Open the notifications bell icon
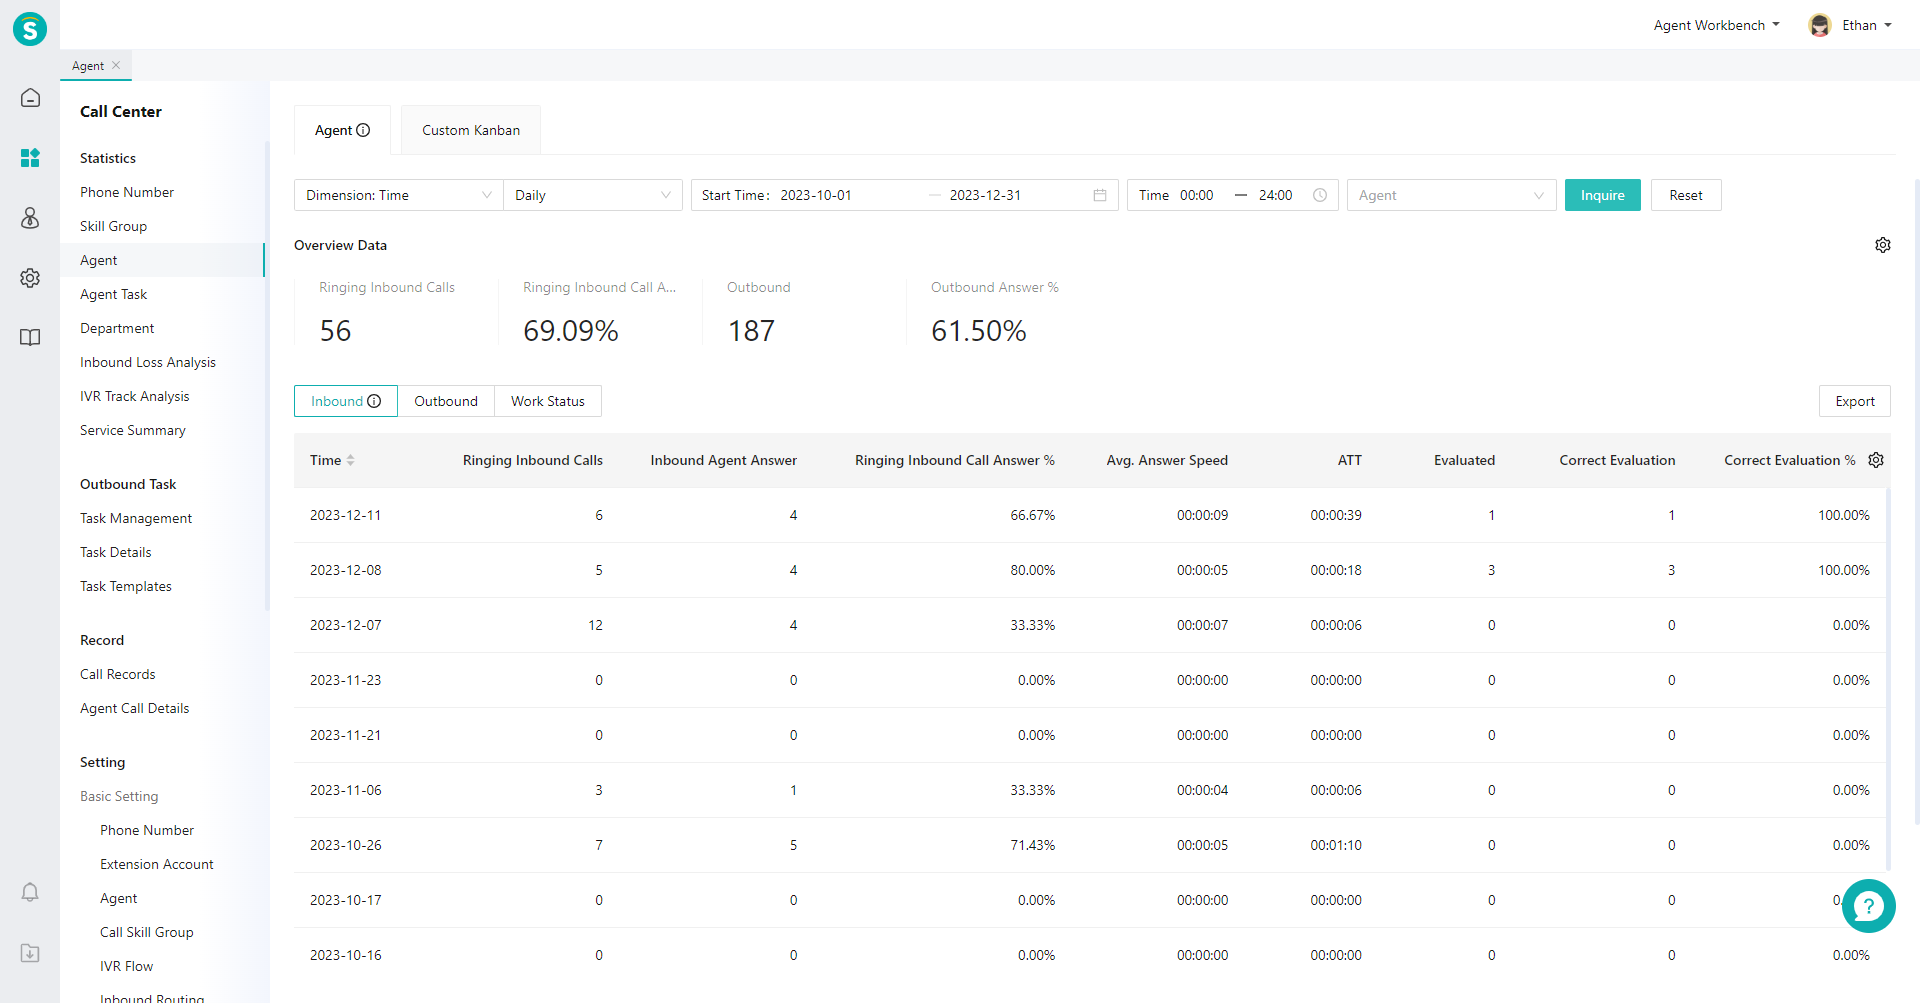Screen dimensions: 1920x1003 [x=30, y=892]
